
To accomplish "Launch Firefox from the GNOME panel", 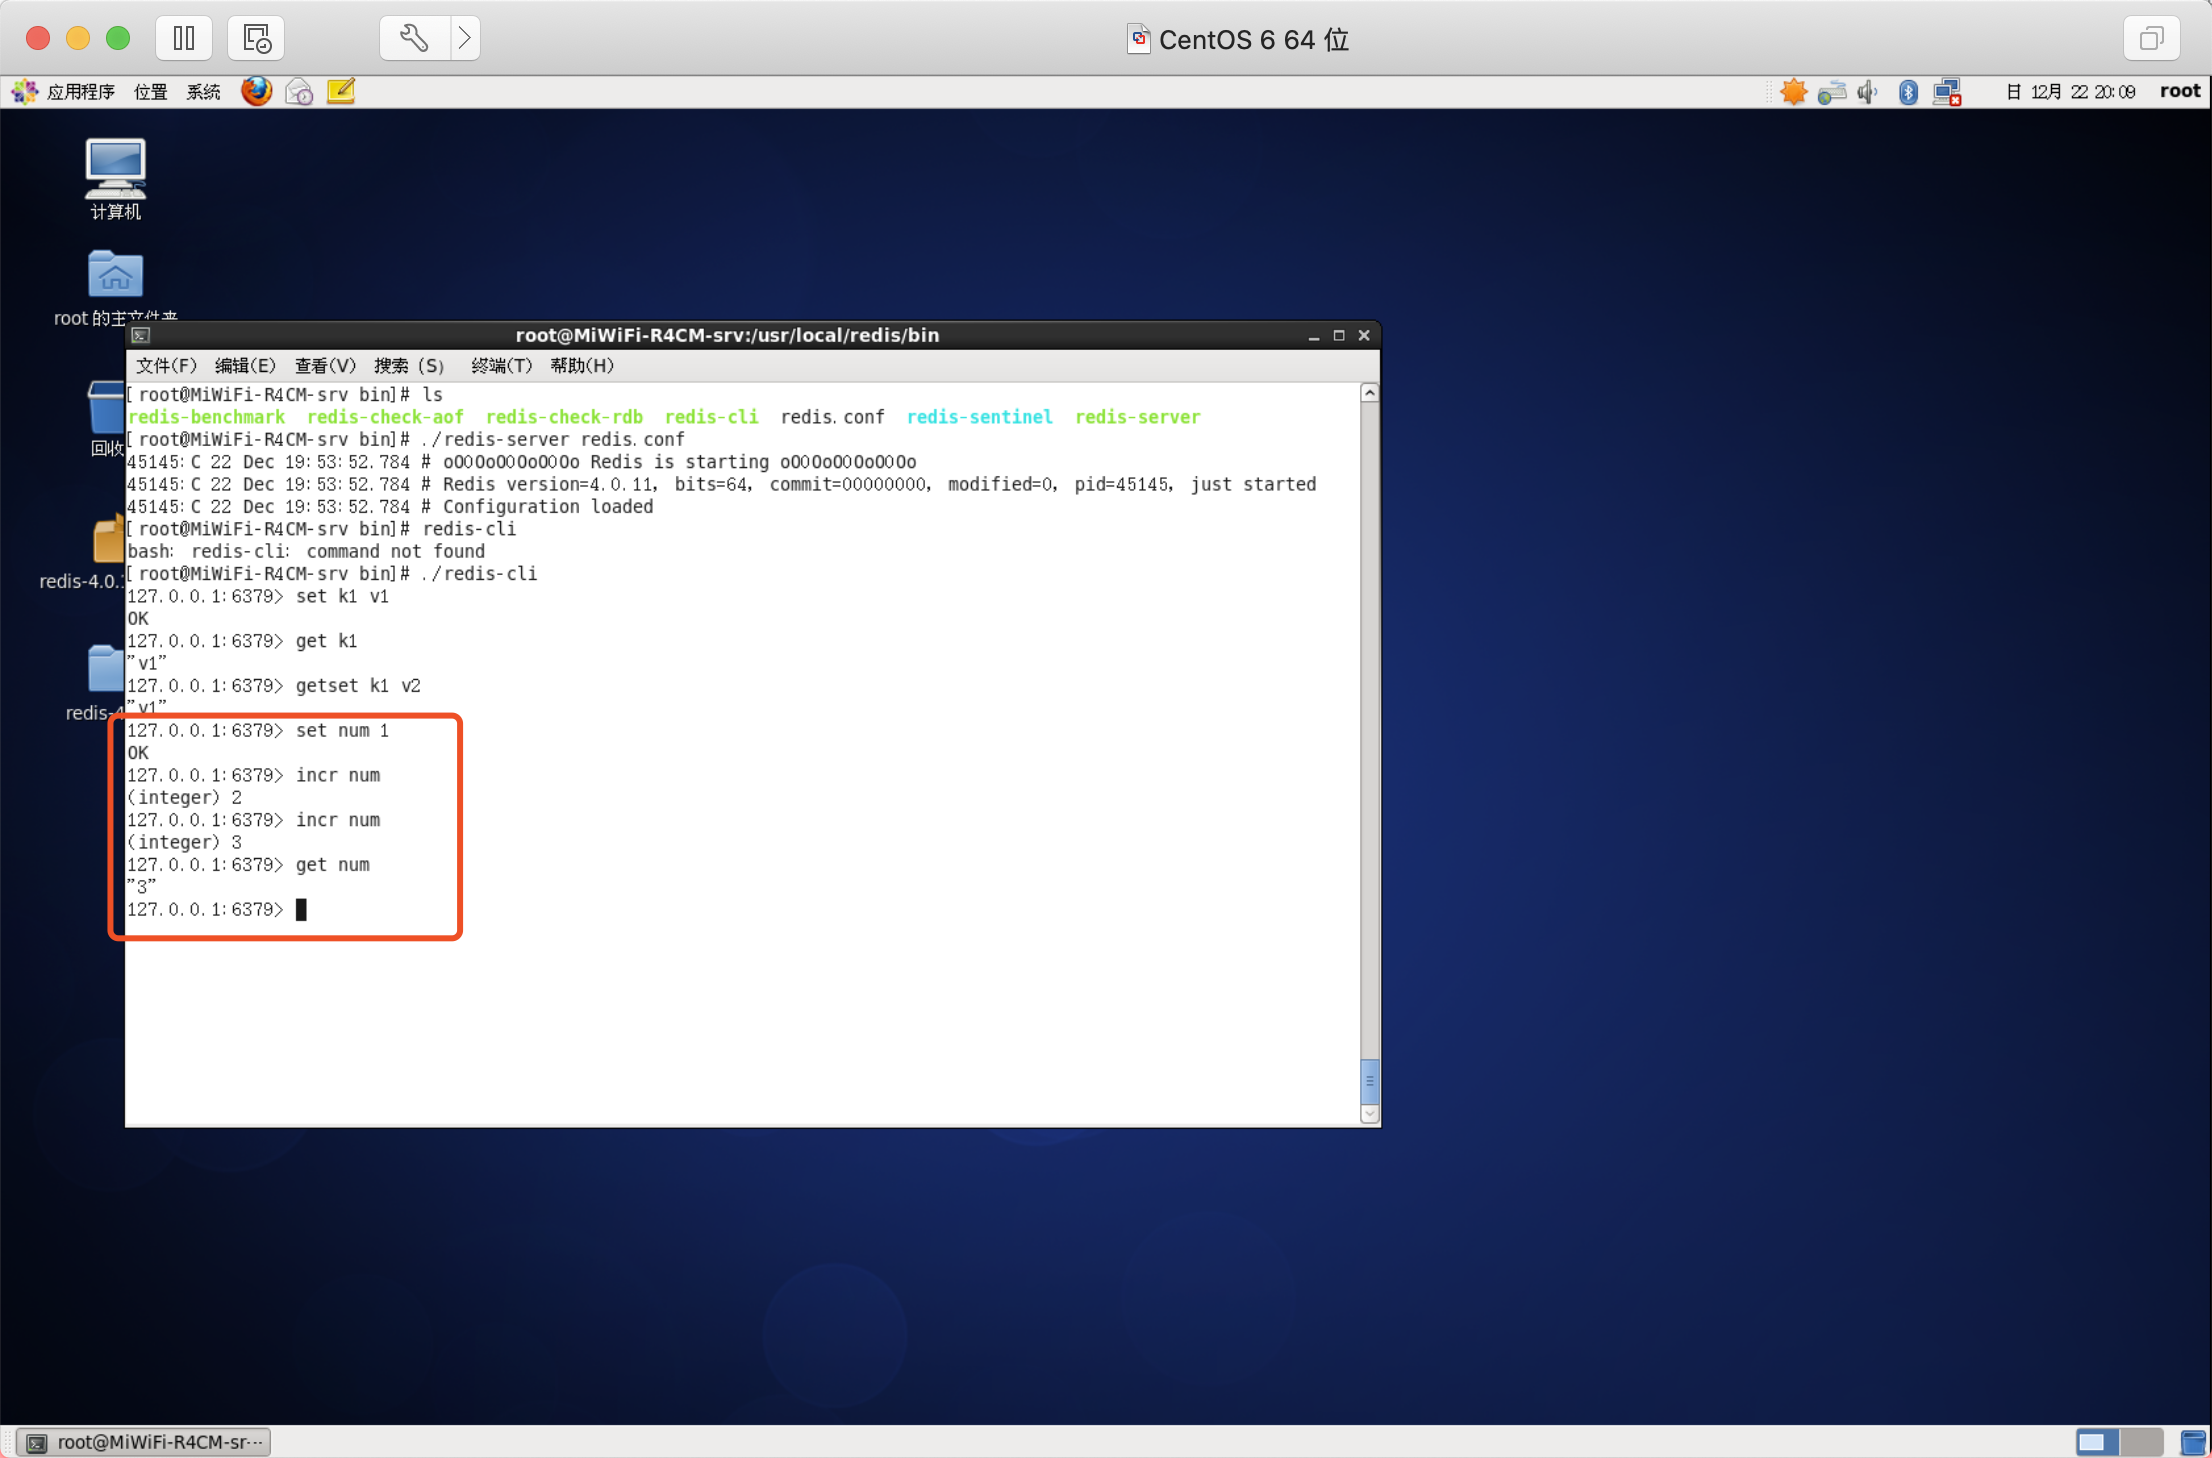I will pos(256,92).
